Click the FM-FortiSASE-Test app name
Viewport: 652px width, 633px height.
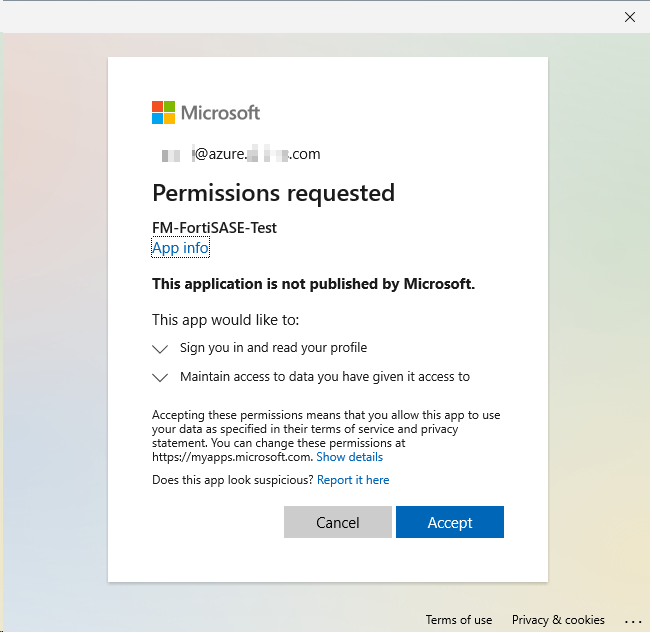point(214,228)
